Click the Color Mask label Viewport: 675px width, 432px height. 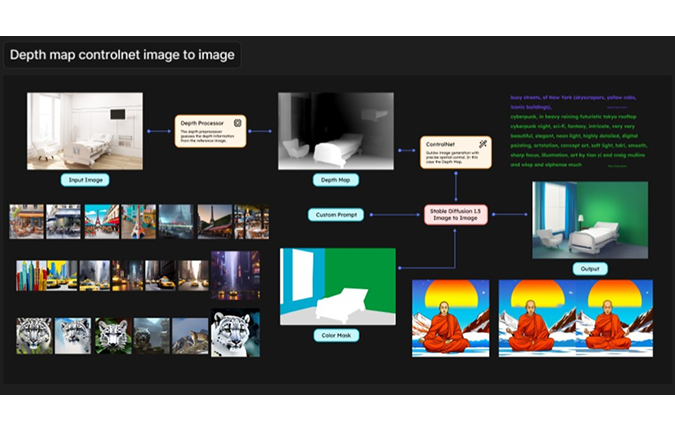(336, 335)
